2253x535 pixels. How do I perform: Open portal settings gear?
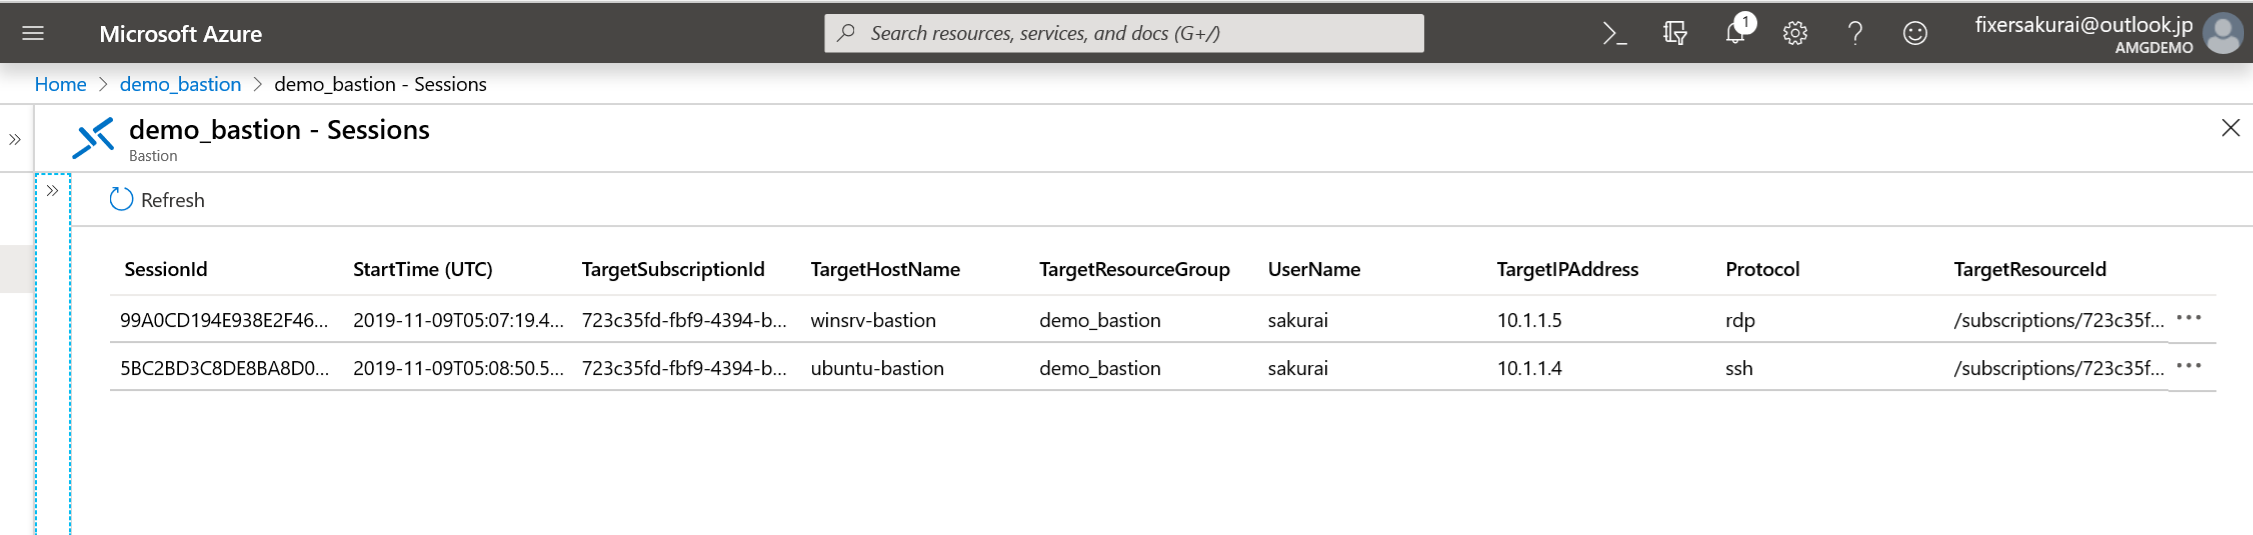[x=1795, y=33]
